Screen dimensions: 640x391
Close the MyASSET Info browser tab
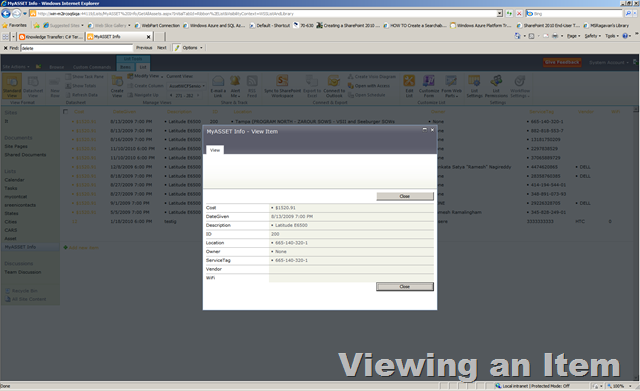tap(148, 37)
